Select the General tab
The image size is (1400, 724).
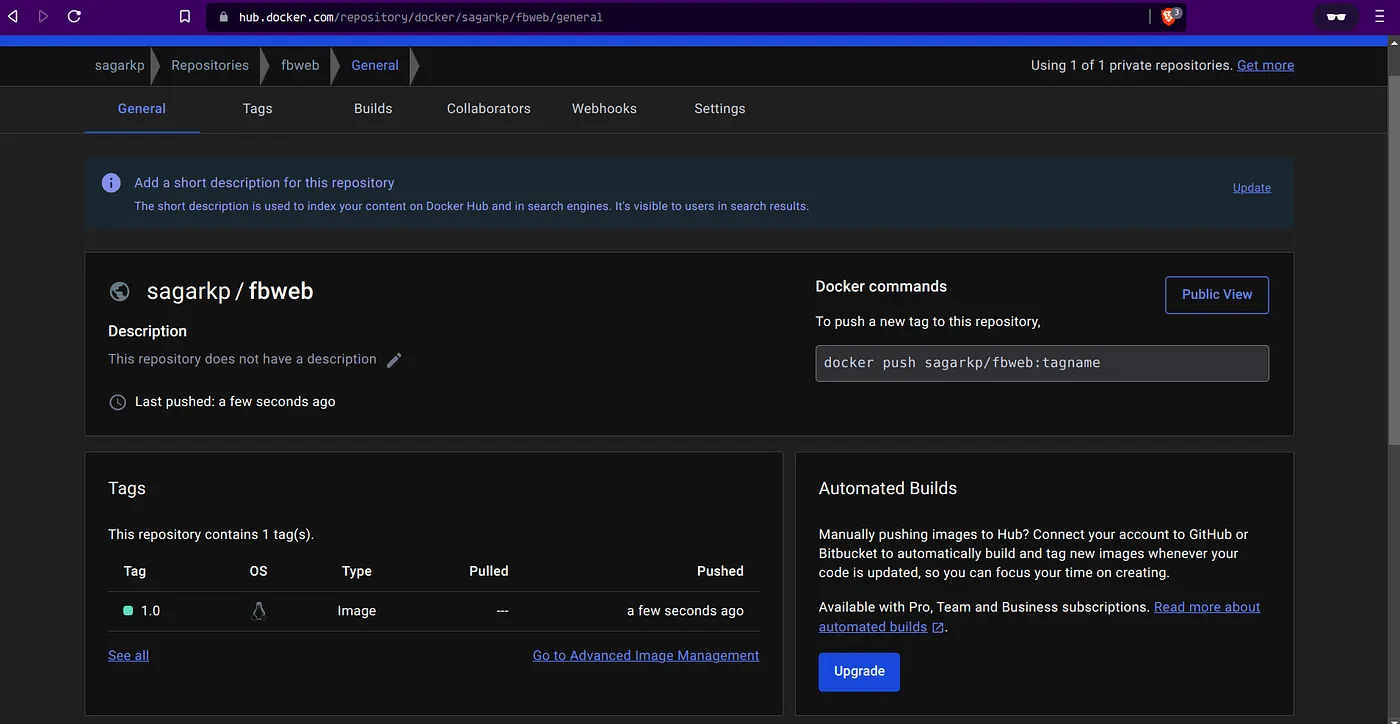pyautogui.click(x=142, y=109)
